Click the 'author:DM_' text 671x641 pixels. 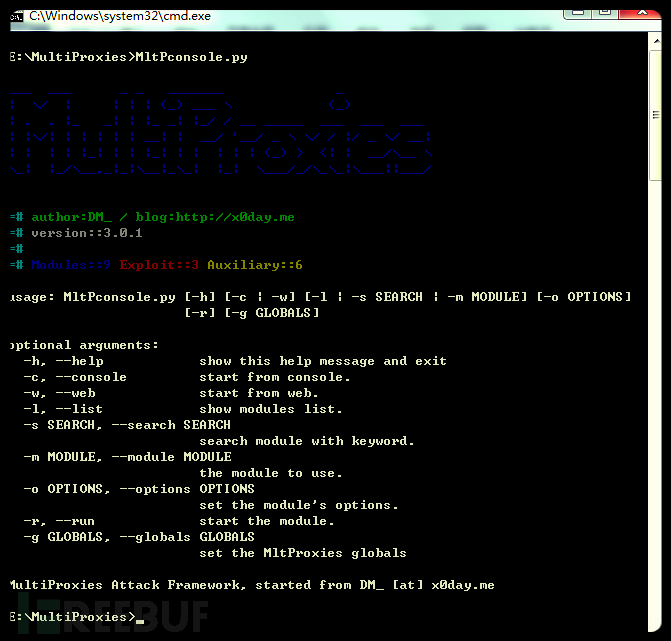71,217
